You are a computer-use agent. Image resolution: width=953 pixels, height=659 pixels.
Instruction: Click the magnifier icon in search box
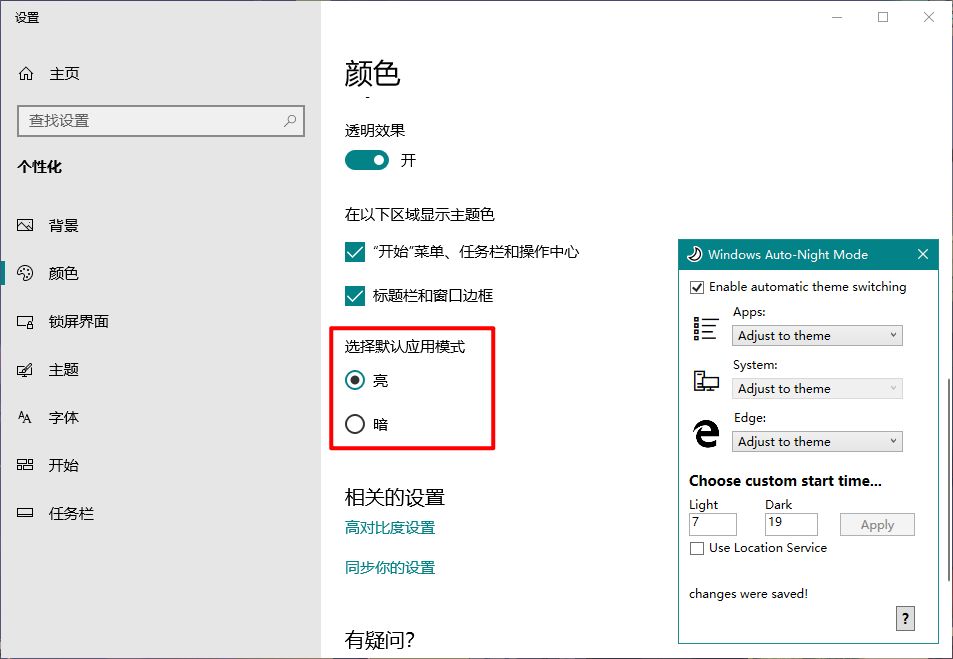290,120
